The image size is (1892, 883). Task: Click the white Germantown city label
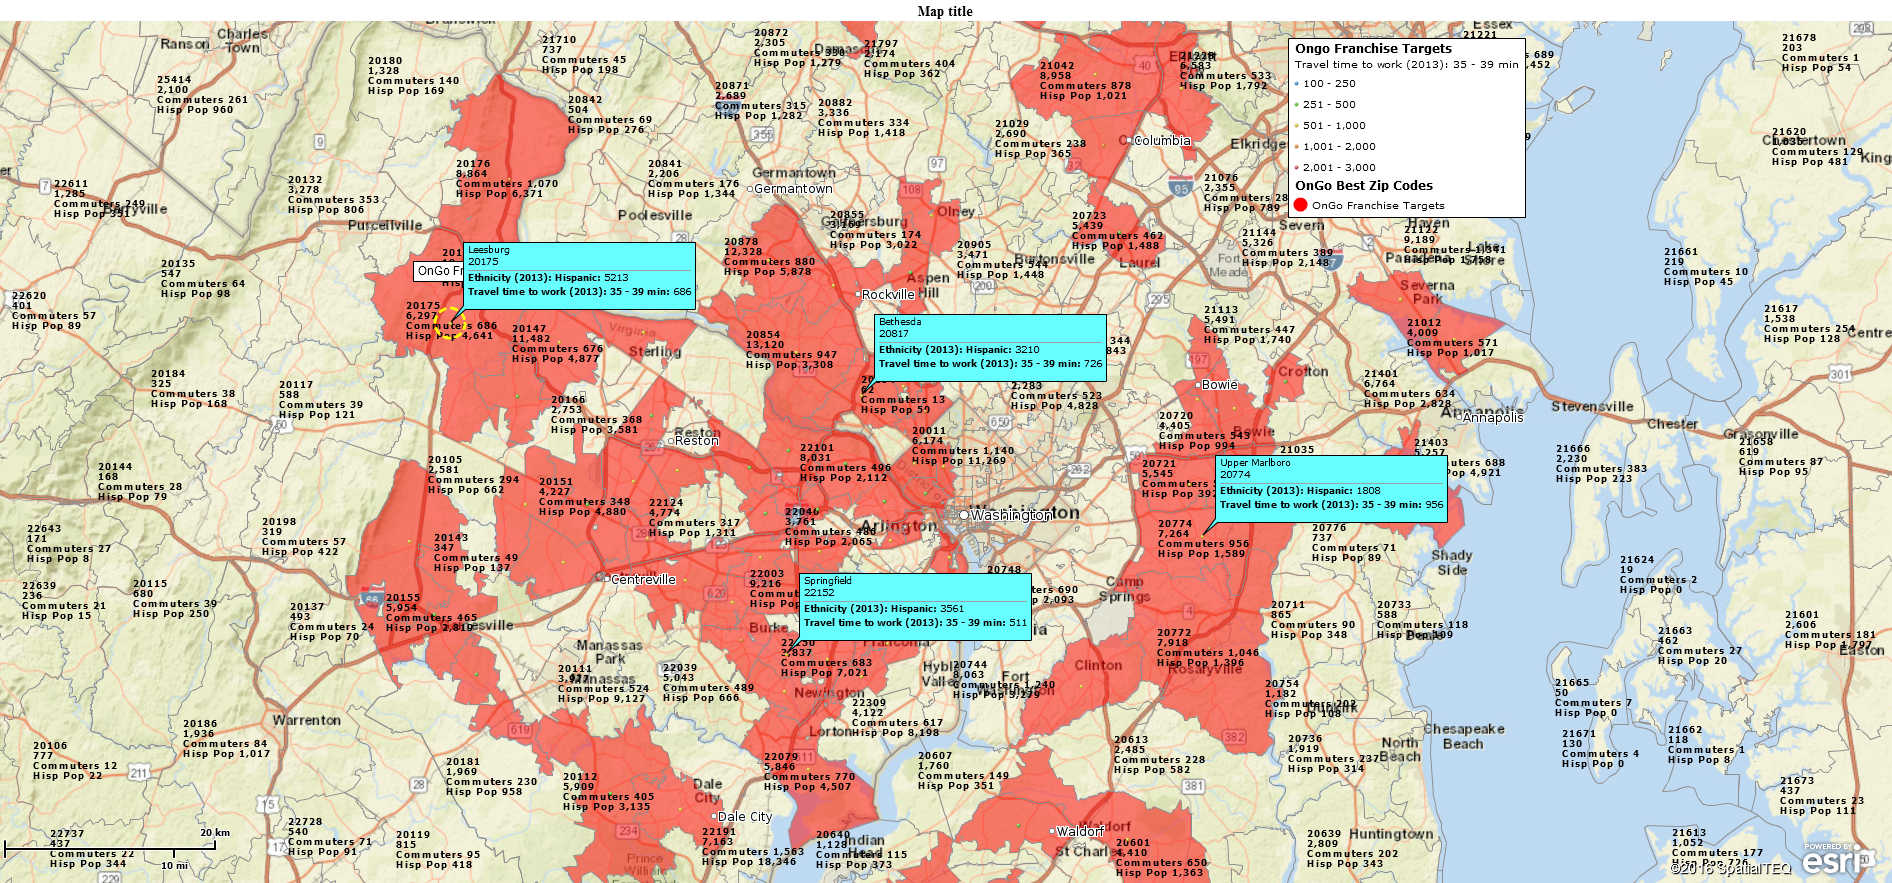[x=793, y=189]
